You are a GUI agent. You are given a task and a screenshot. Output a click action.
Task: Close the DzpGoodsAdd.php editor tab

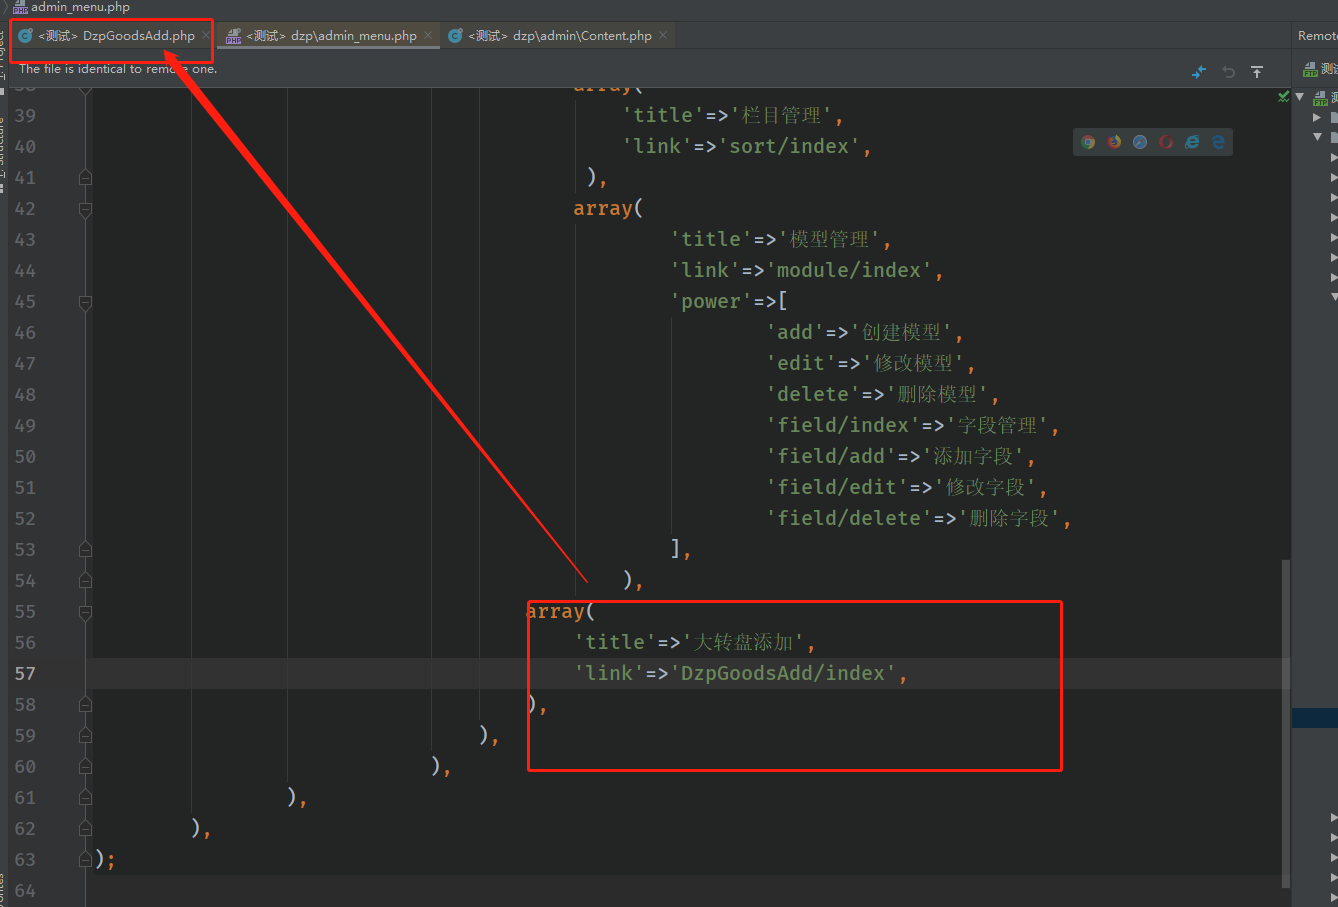(206, 35)
